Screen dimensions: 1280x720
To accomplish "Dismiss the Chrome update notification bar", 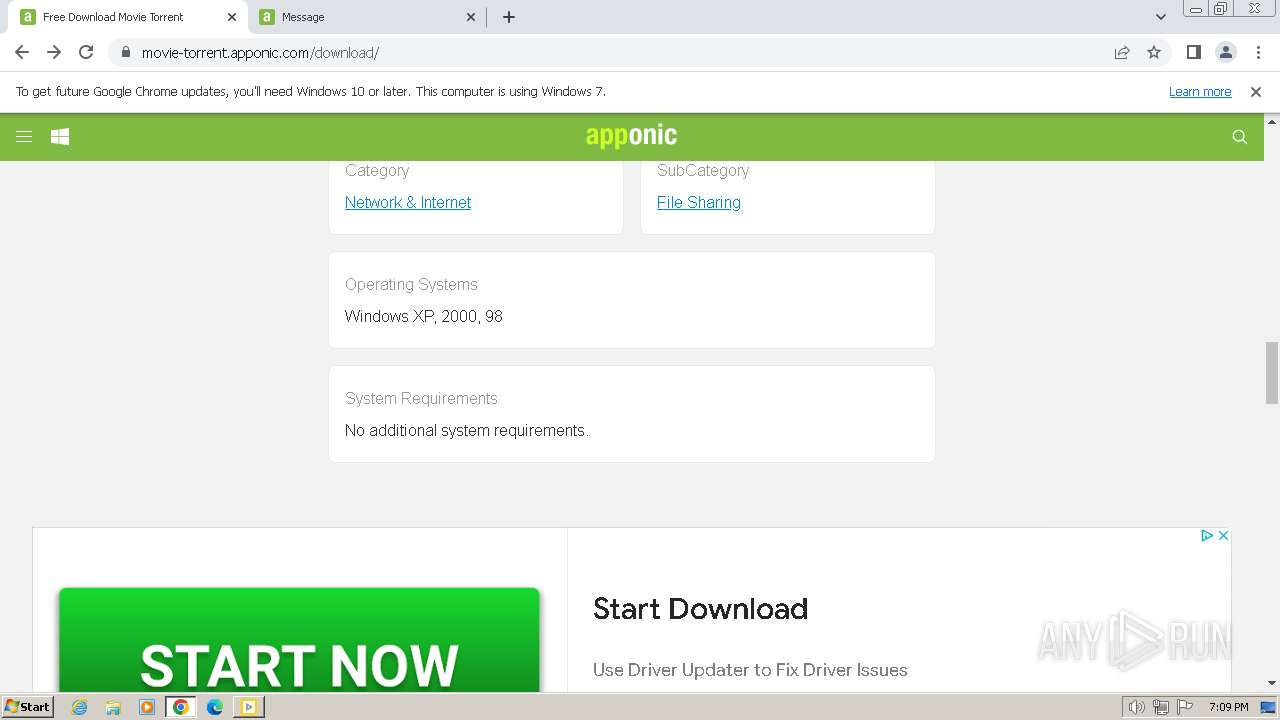I will (1256, 92).
